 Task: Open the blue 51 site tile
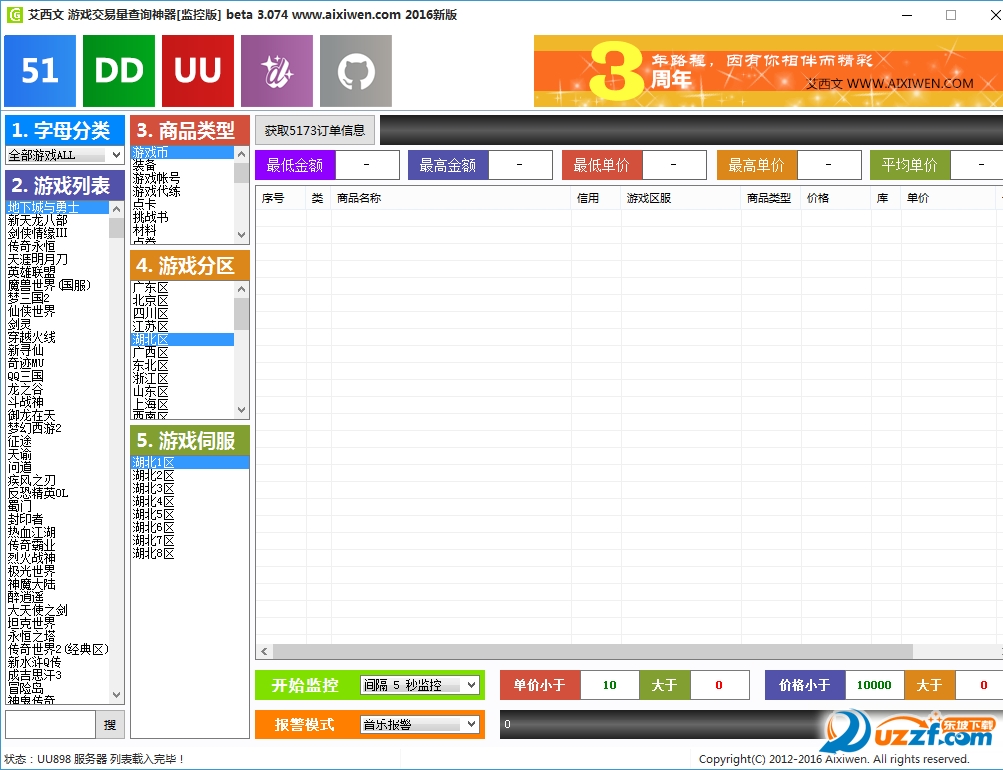[40, 71]
